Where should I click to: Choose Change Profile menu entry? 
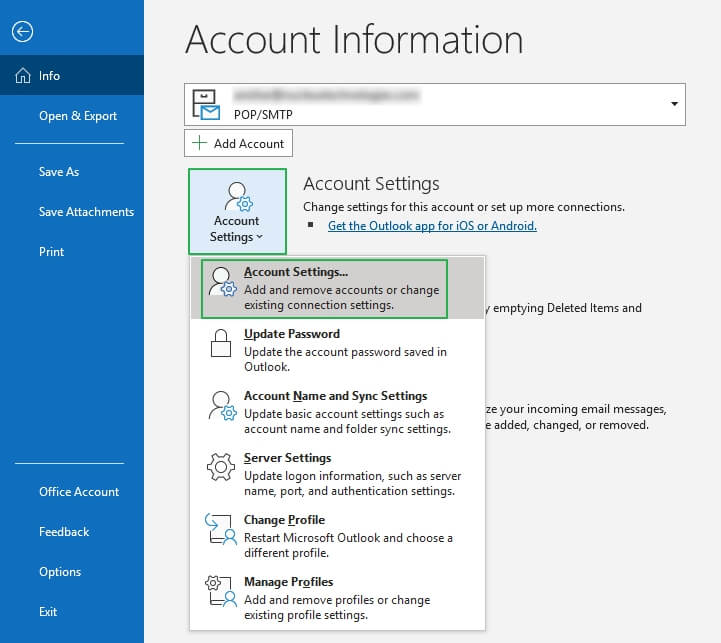click(x=337, y=536)
